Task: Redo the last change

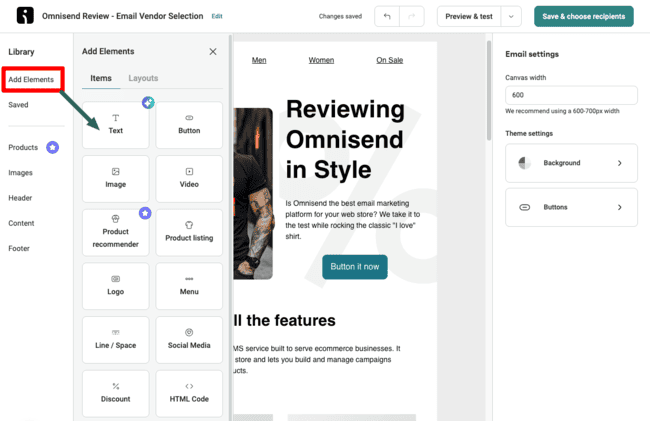Action: click(x=412, y=16)
